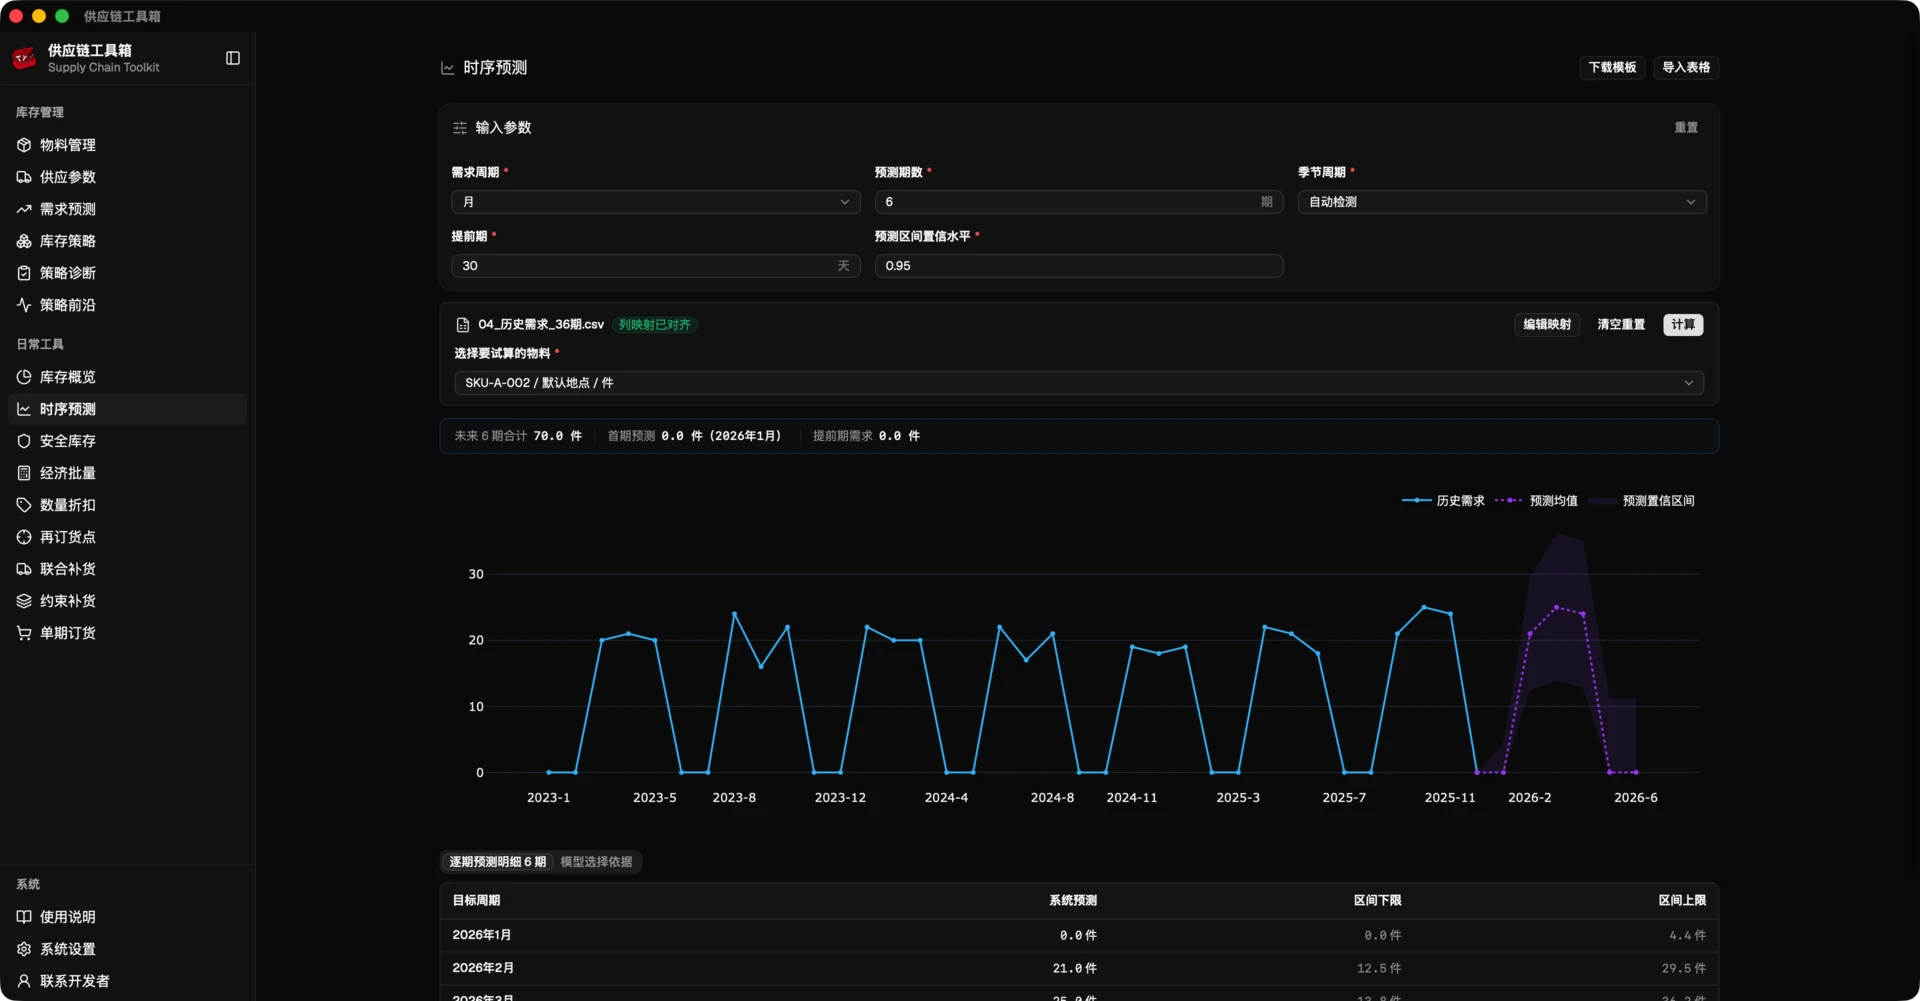Click the 约束补货 layers icon

pos(24,601)
